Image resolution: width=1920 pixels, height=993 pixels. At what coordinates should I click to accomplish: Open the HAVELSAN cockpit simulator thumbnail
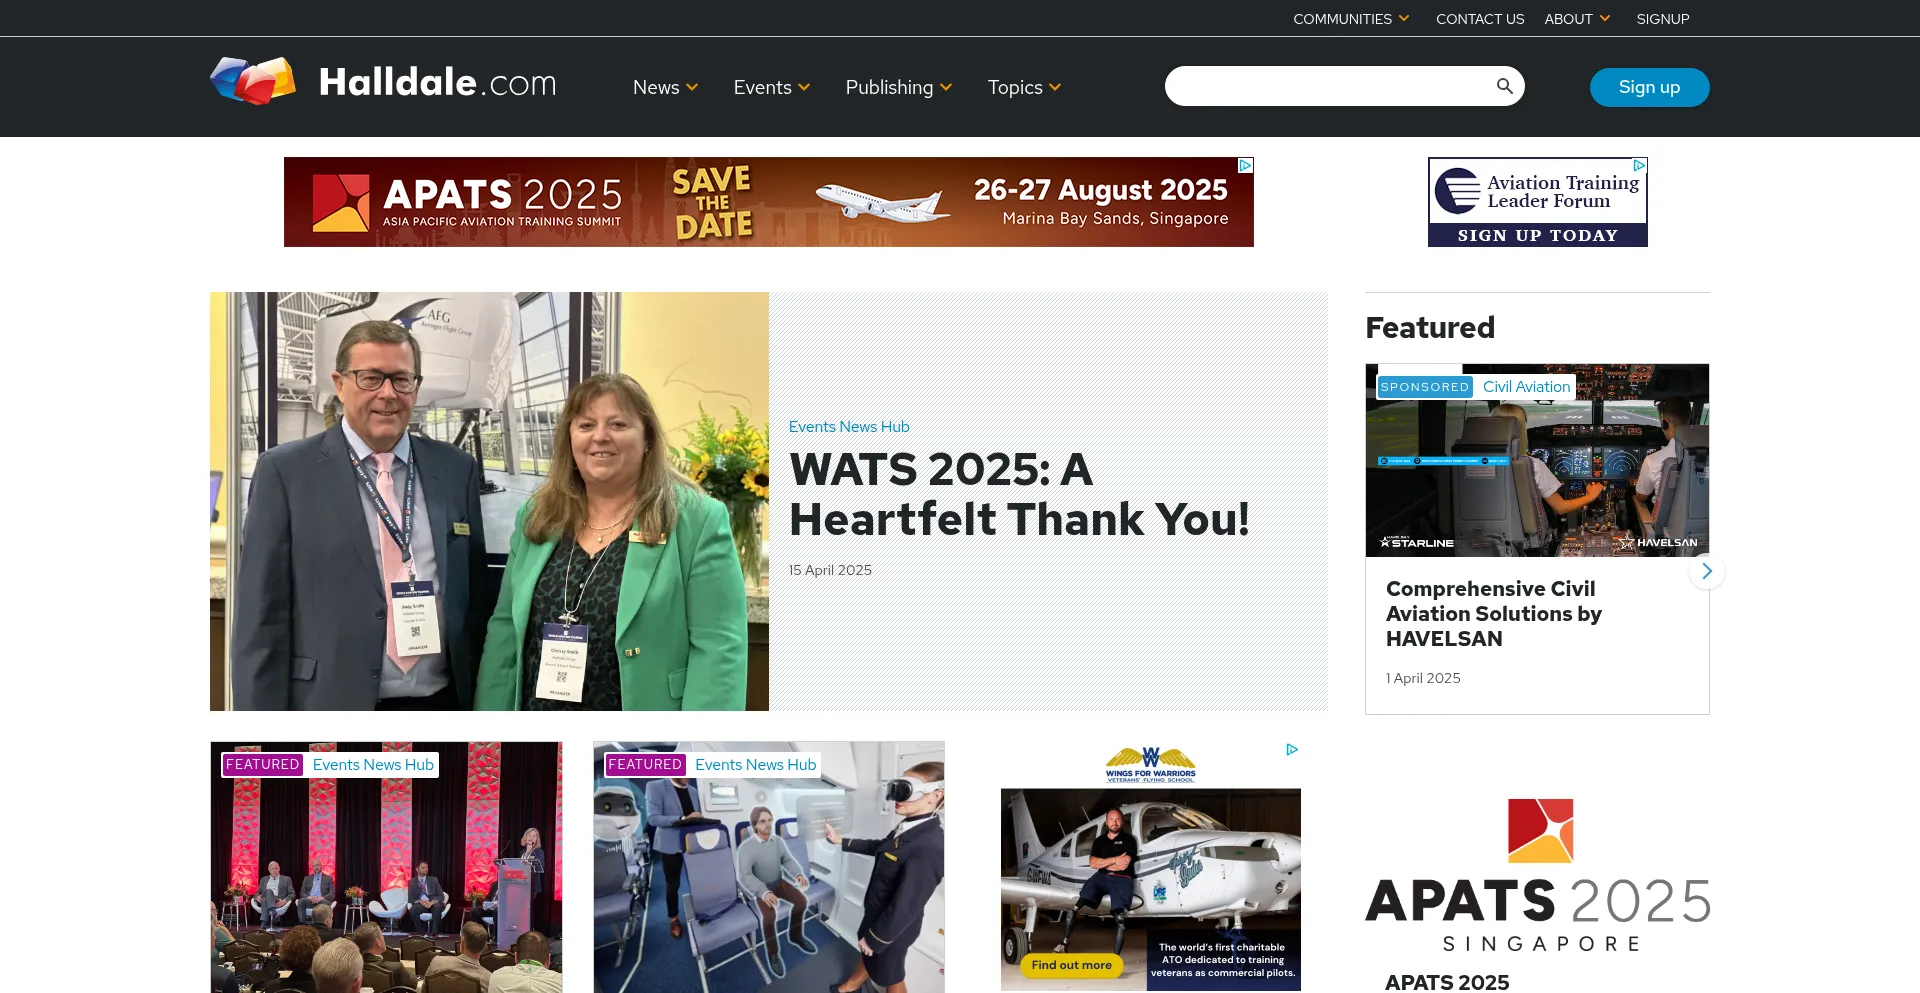click(x=1537, y=460)
